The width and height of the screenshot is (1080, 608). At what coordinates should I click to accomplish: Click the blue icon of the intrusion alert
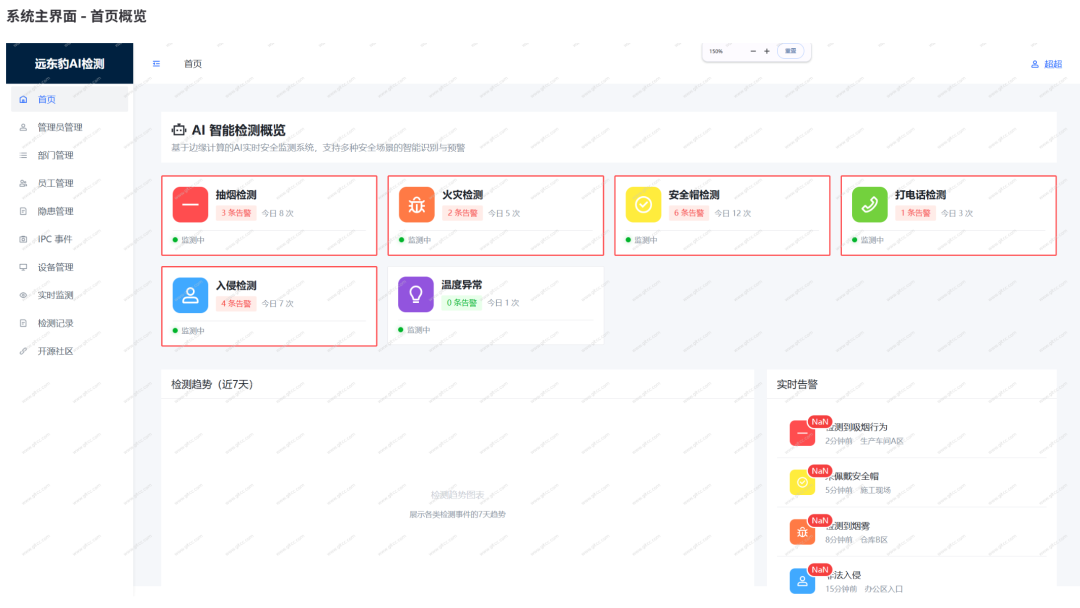click(x=802, y=580)
